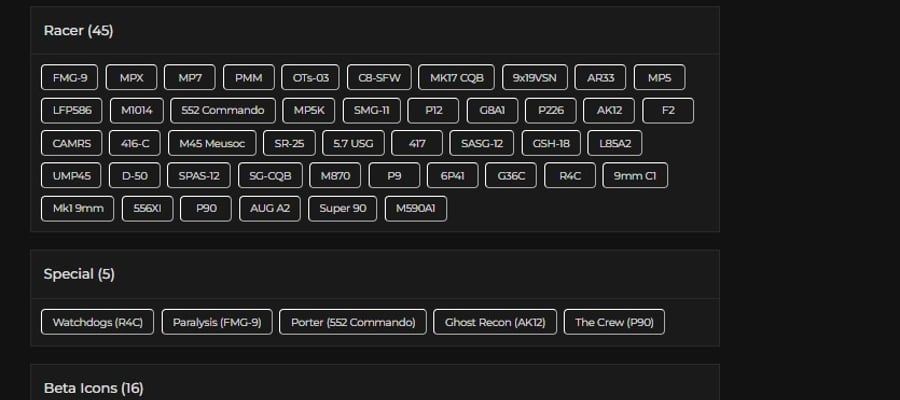Click the M1014 tag
900x400 pixels.
[137, 111]
